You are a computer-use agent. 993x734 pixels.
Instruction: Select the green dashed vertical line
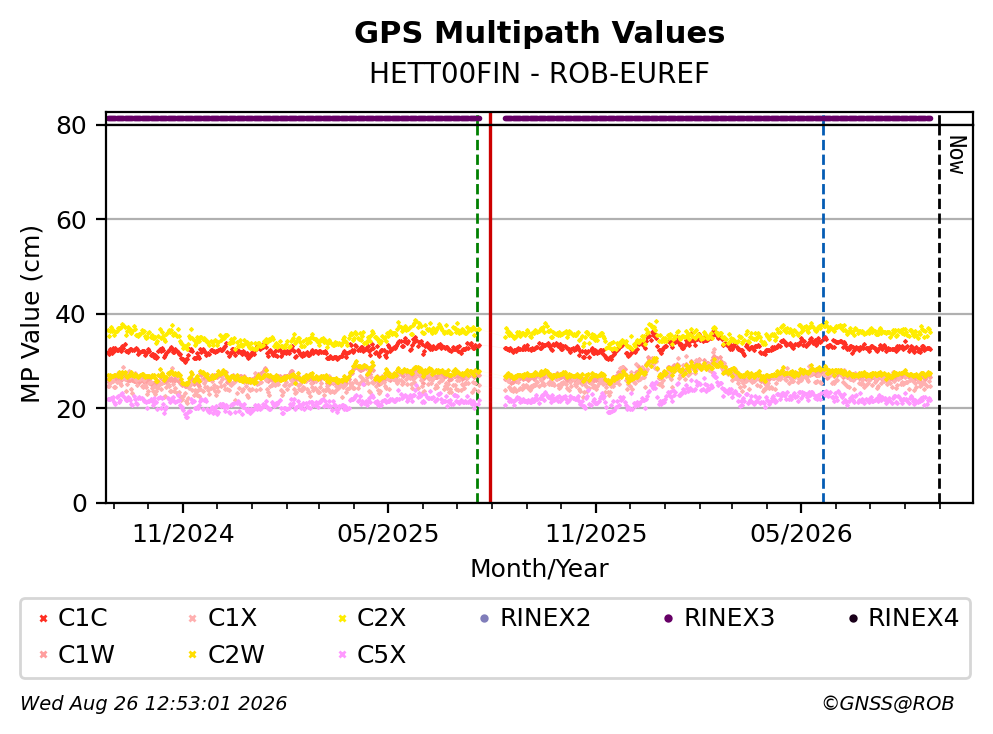(478, 308)
